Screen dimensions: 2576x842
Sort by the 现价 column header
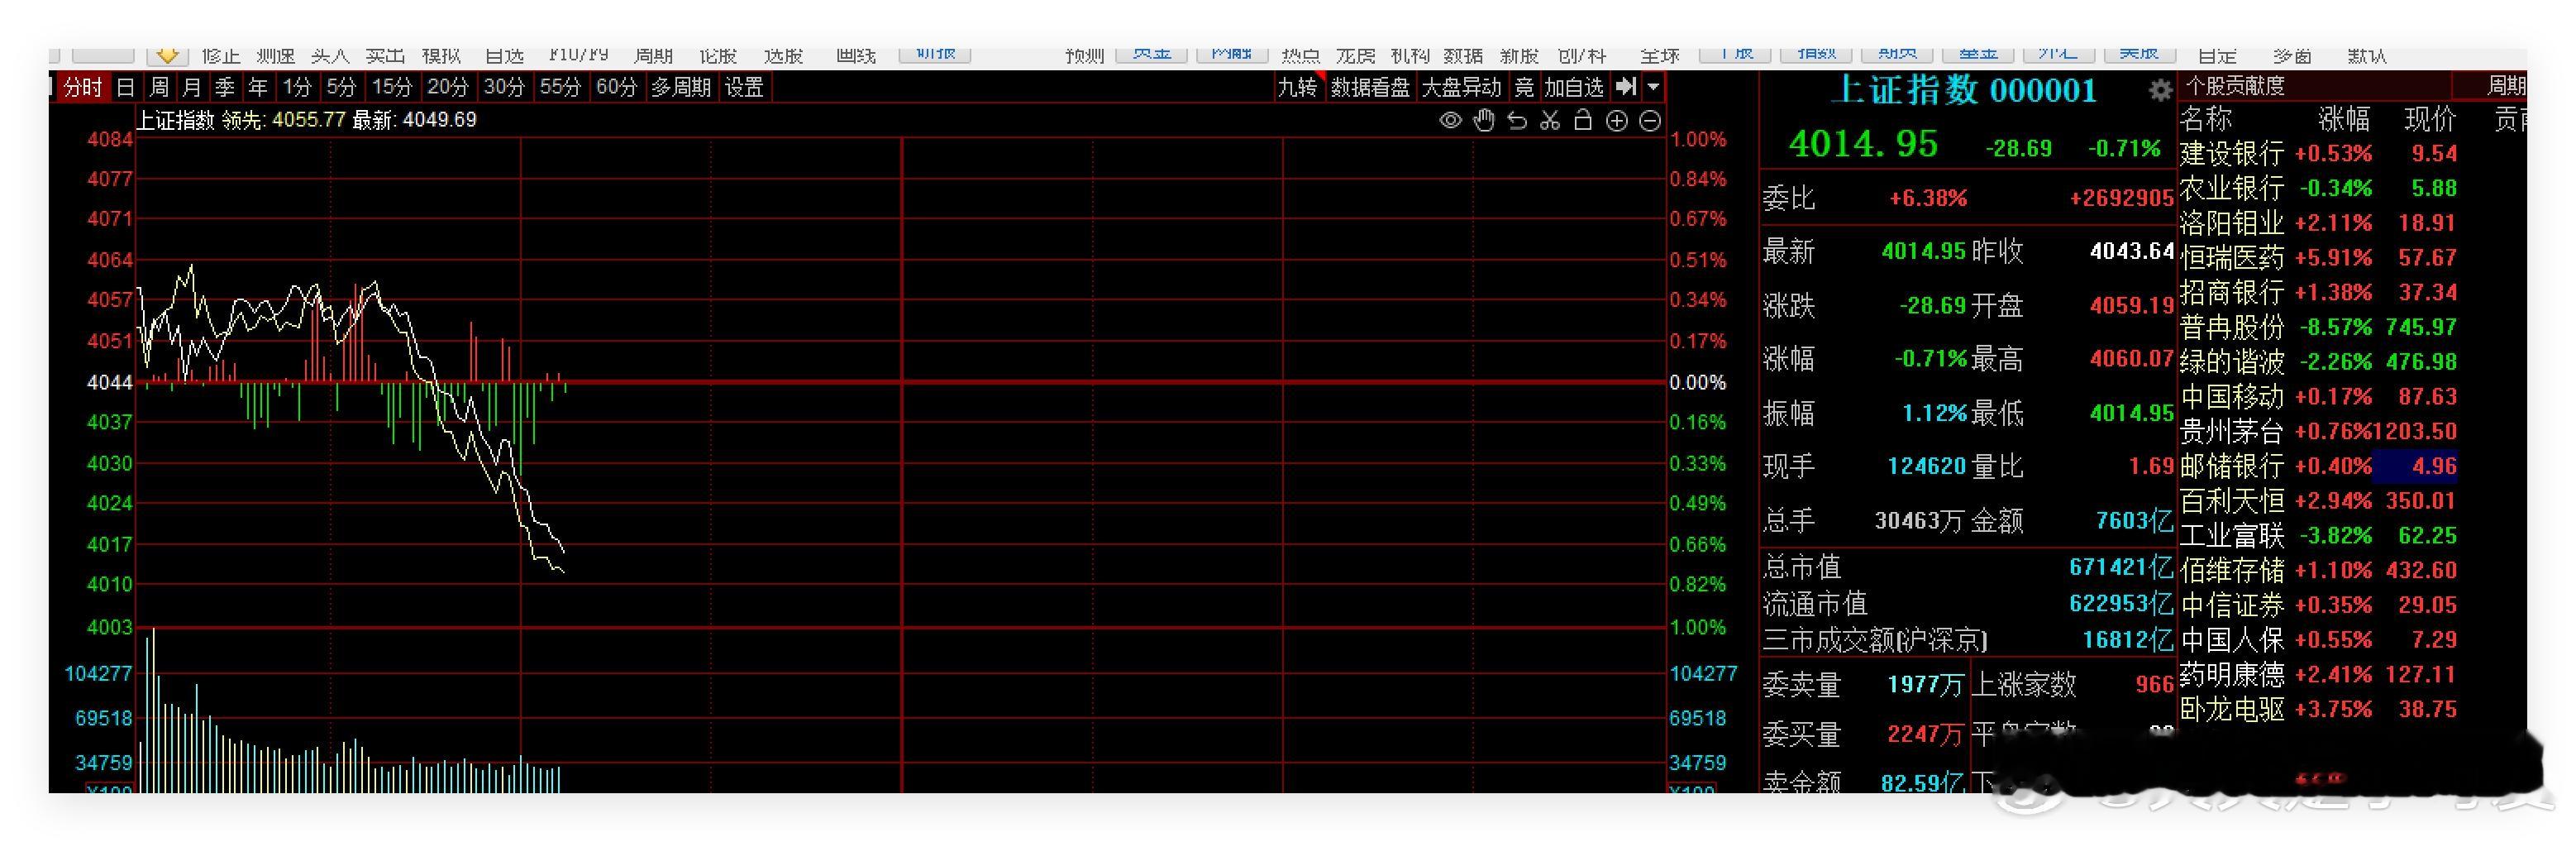tap(2430, 120)
